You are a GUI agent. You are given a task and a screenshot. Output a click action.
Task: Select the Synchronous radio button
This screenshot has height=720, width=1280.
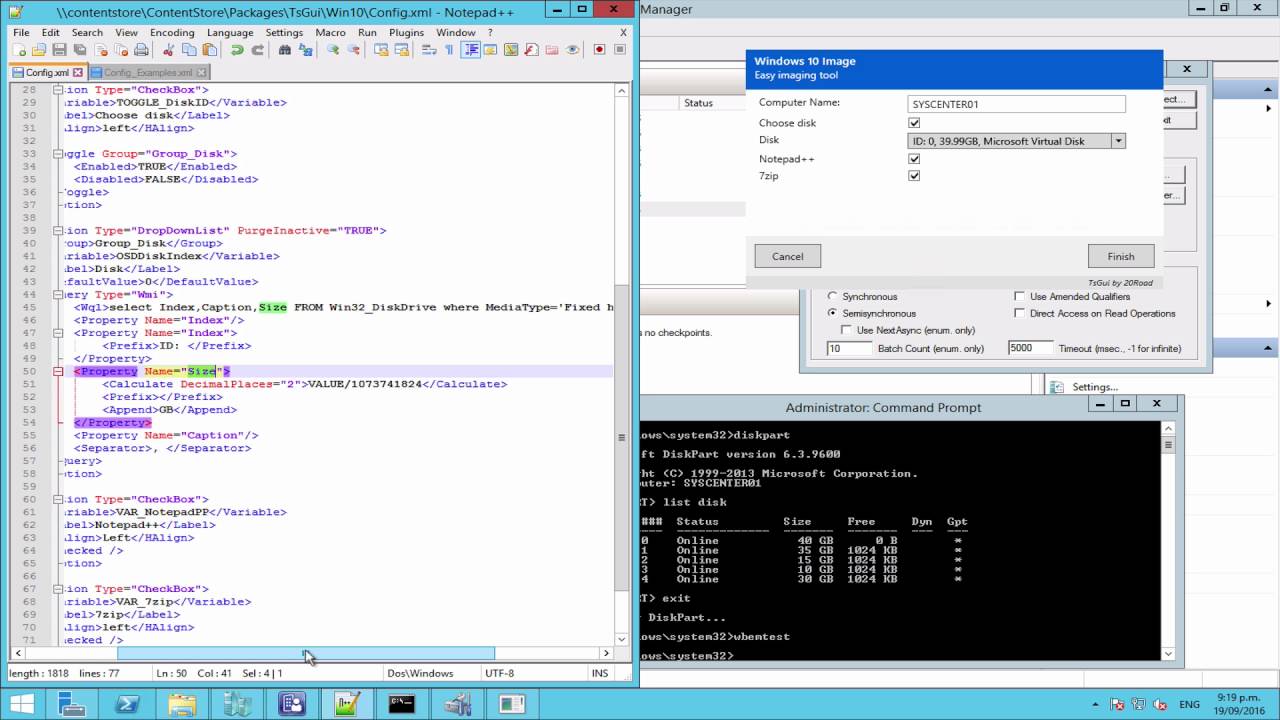pyautogui.click(x=832, y=296)
